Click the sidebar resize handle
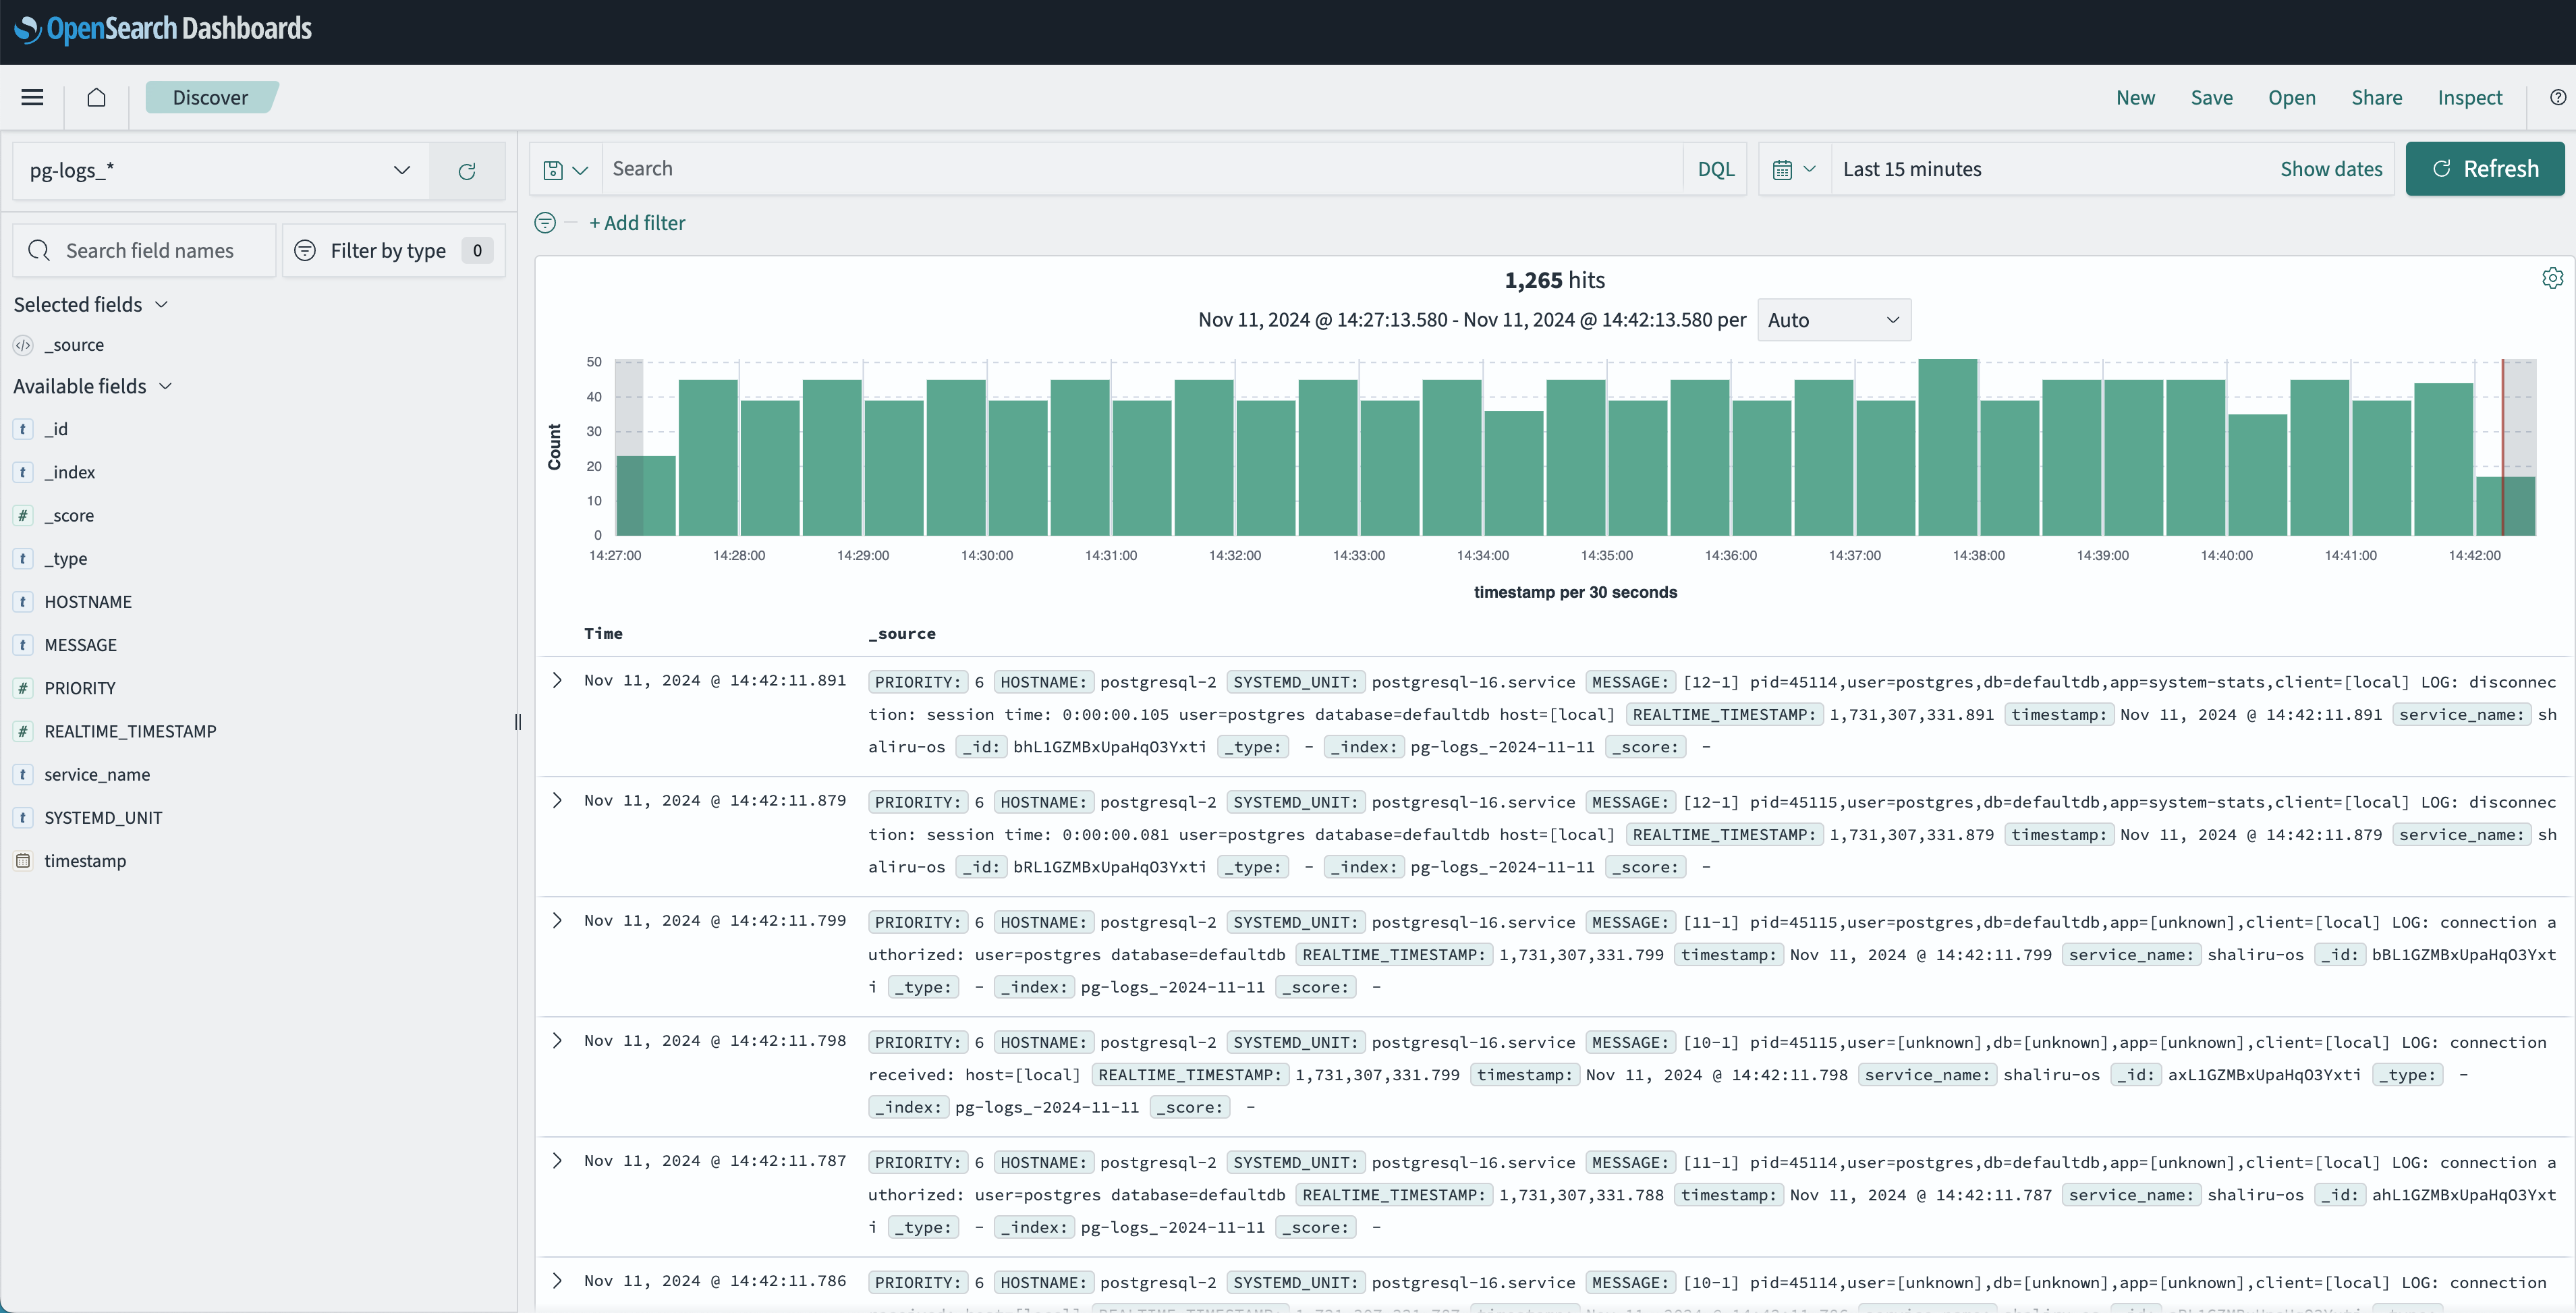2576x1313 pixels. coord(518,722)
